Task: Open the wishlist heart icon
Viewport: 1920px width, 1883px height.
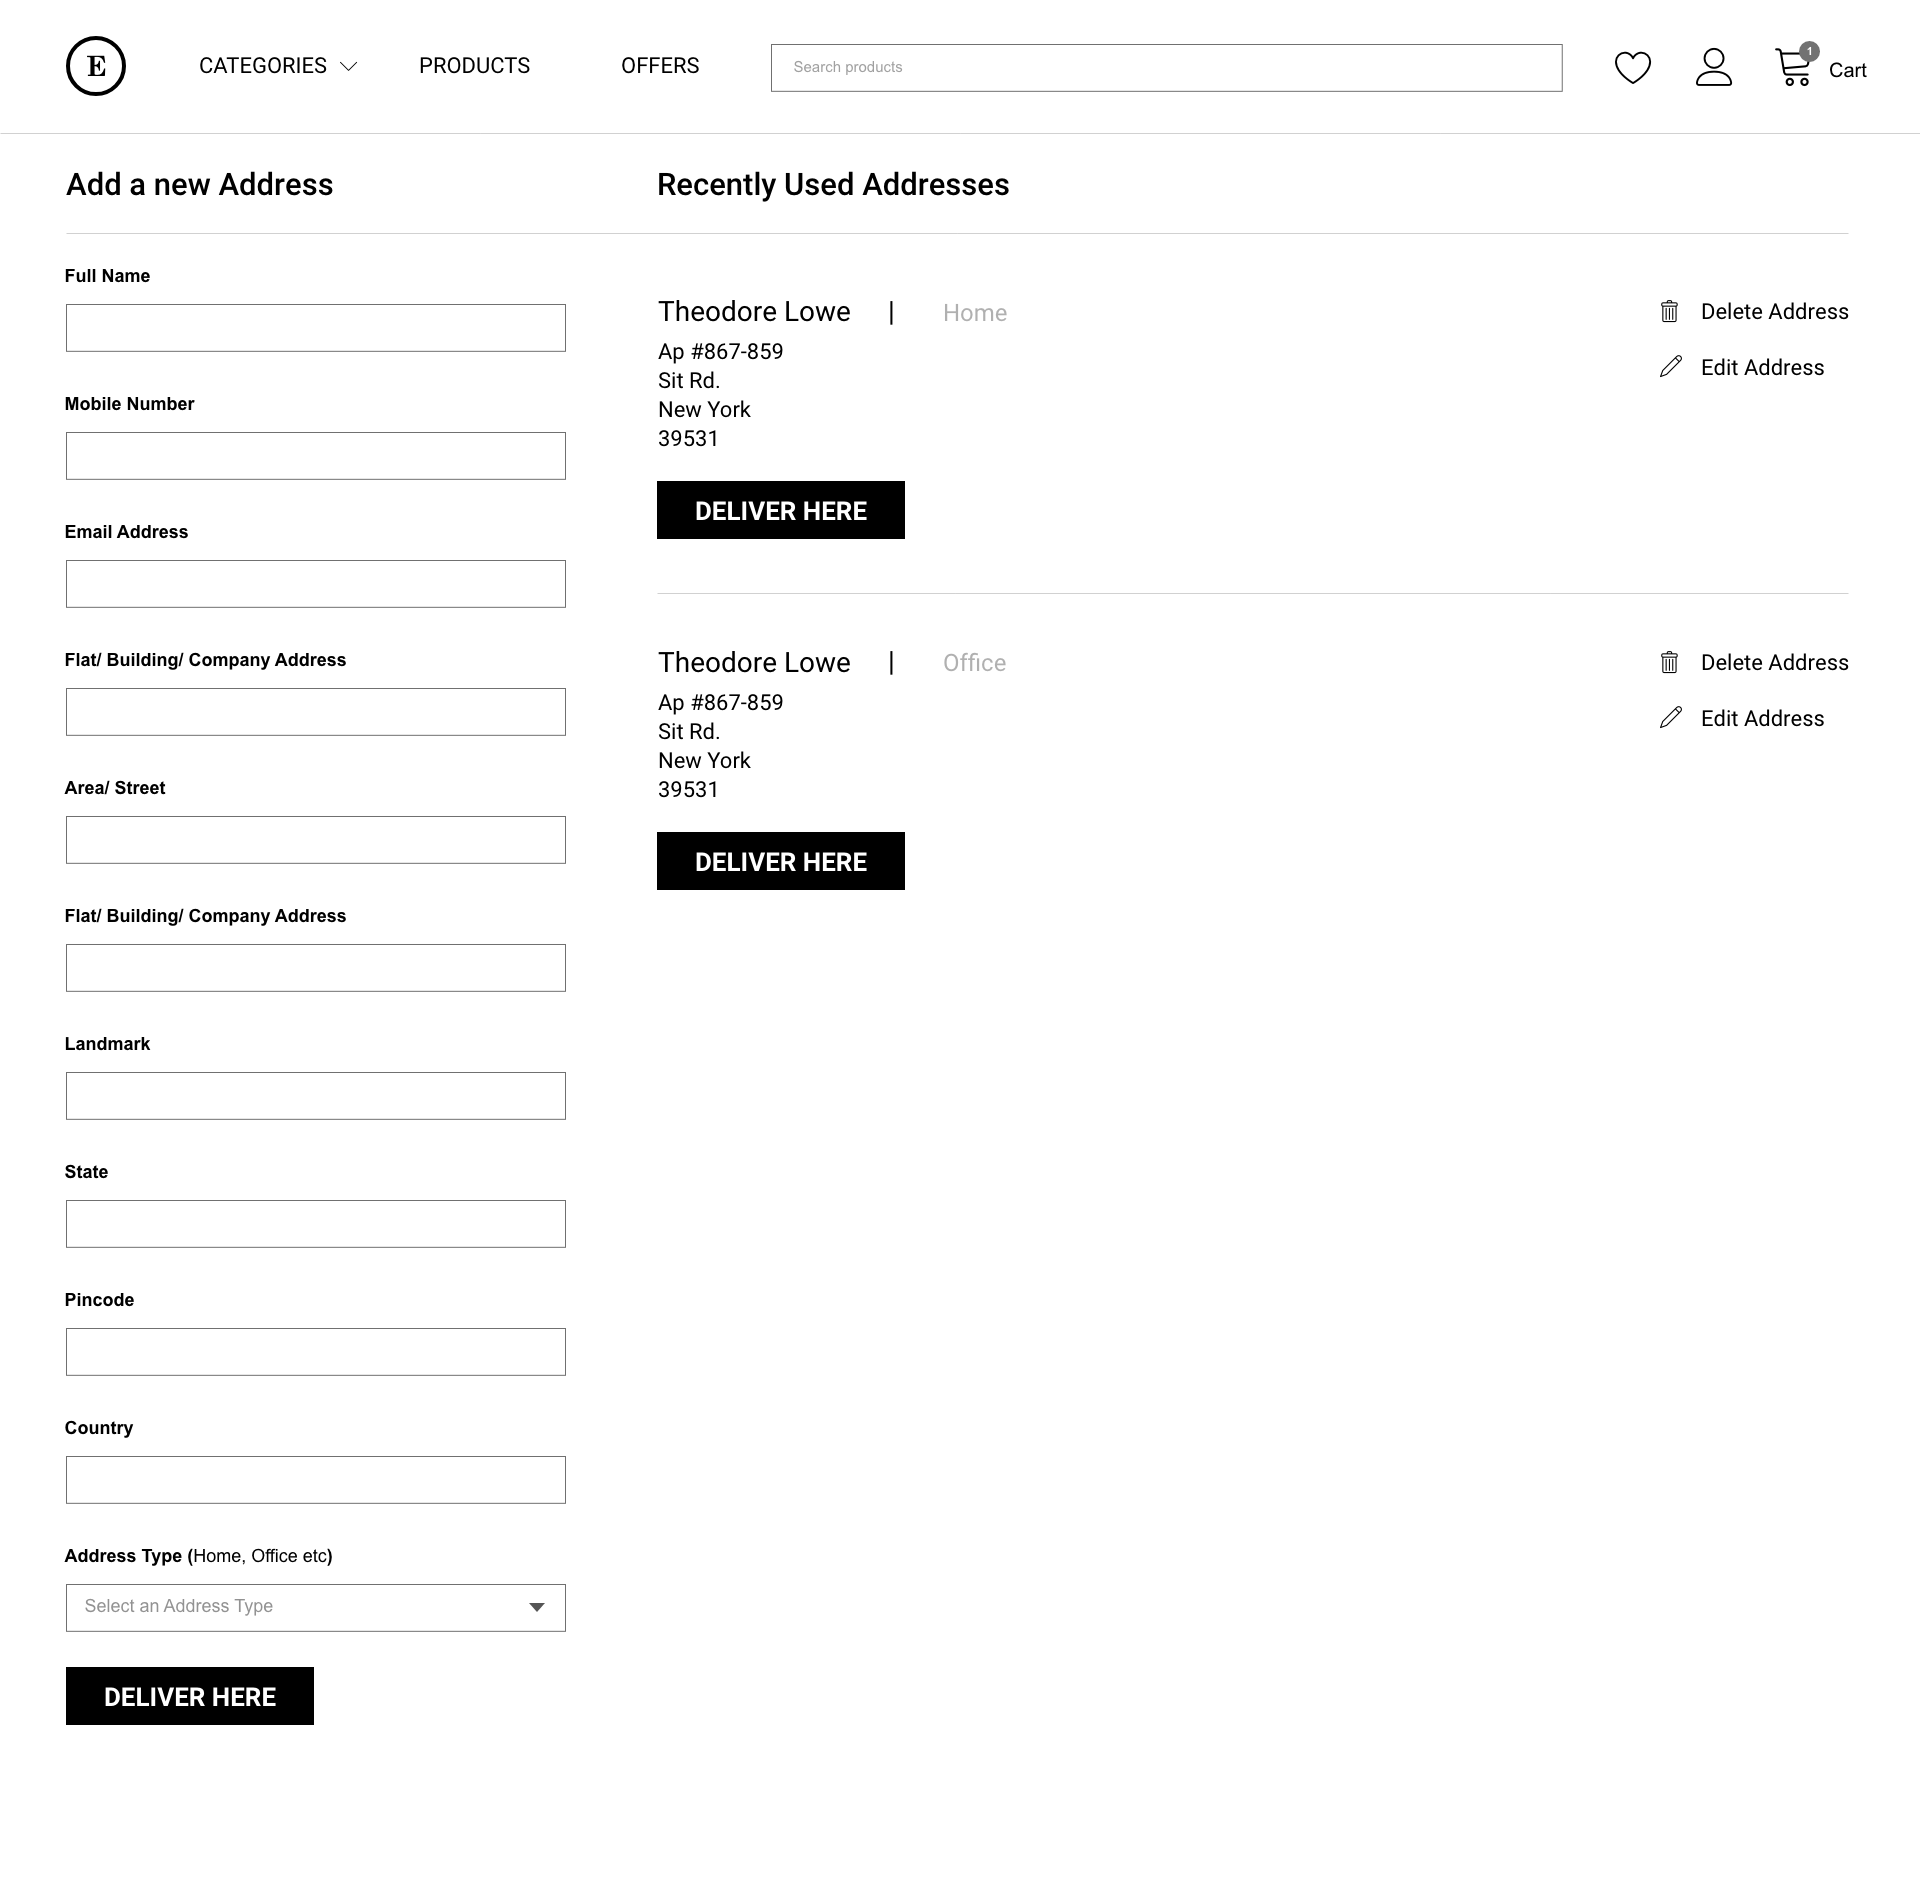Action: point(1632,67)
